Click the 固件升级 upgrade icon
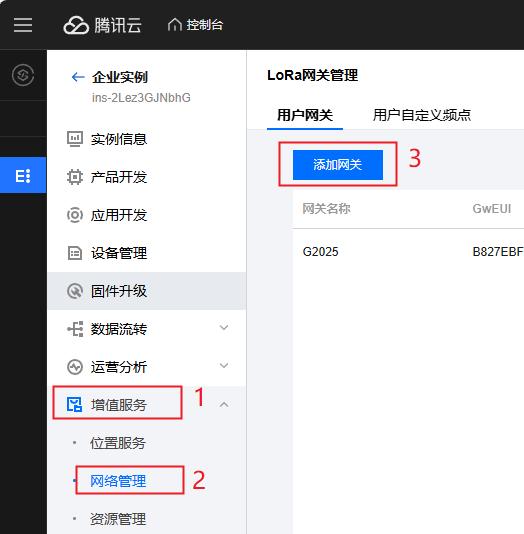 [x=75, y=291]
